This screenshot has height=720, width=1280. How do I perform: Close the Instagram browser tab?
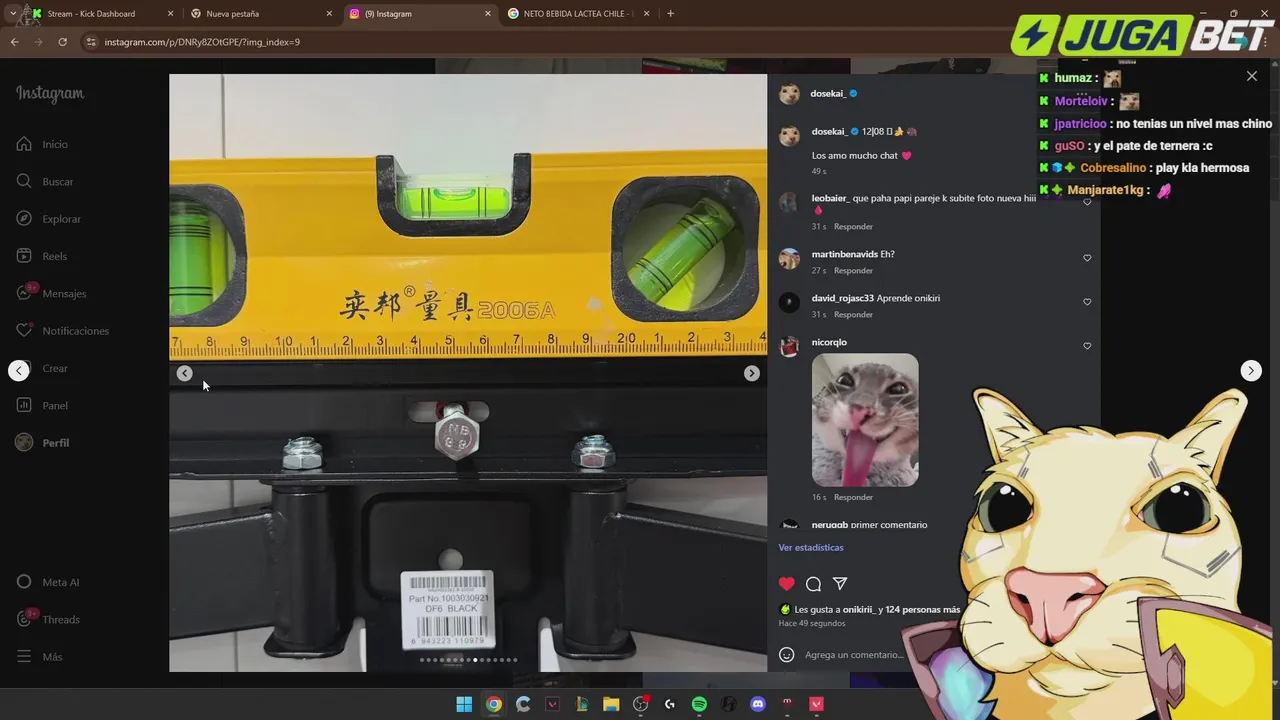[x=488, y=14]
